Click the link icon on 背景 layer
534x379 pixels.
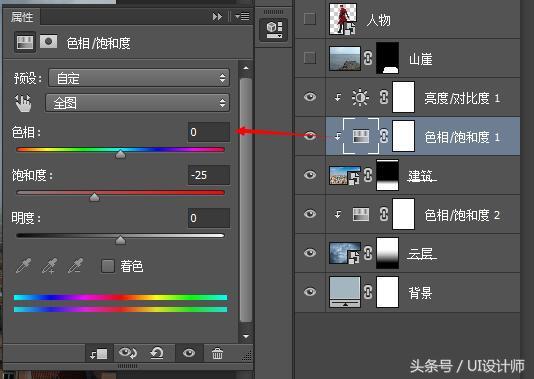pyautogui.click(x=368, y=292)
